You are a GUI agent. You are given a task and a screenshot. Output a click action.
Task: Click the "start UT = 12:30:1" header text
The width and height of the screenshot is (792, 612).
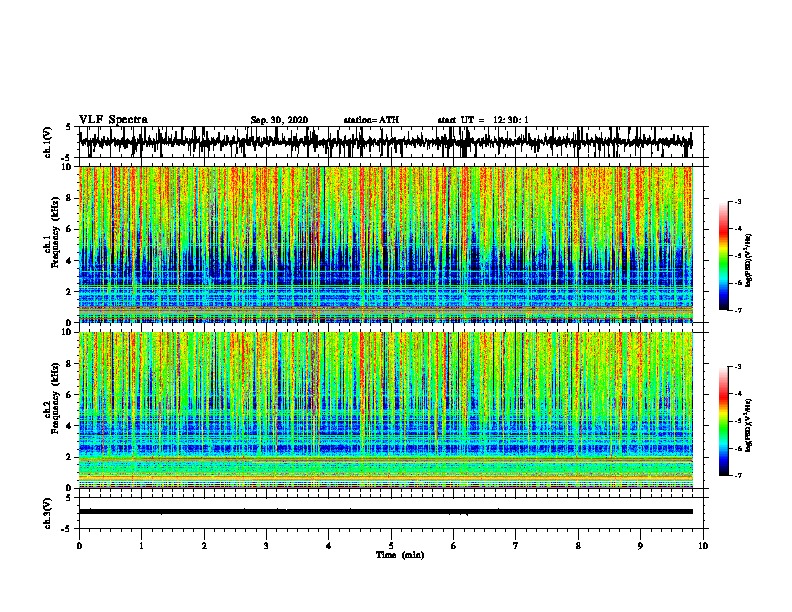483,120
